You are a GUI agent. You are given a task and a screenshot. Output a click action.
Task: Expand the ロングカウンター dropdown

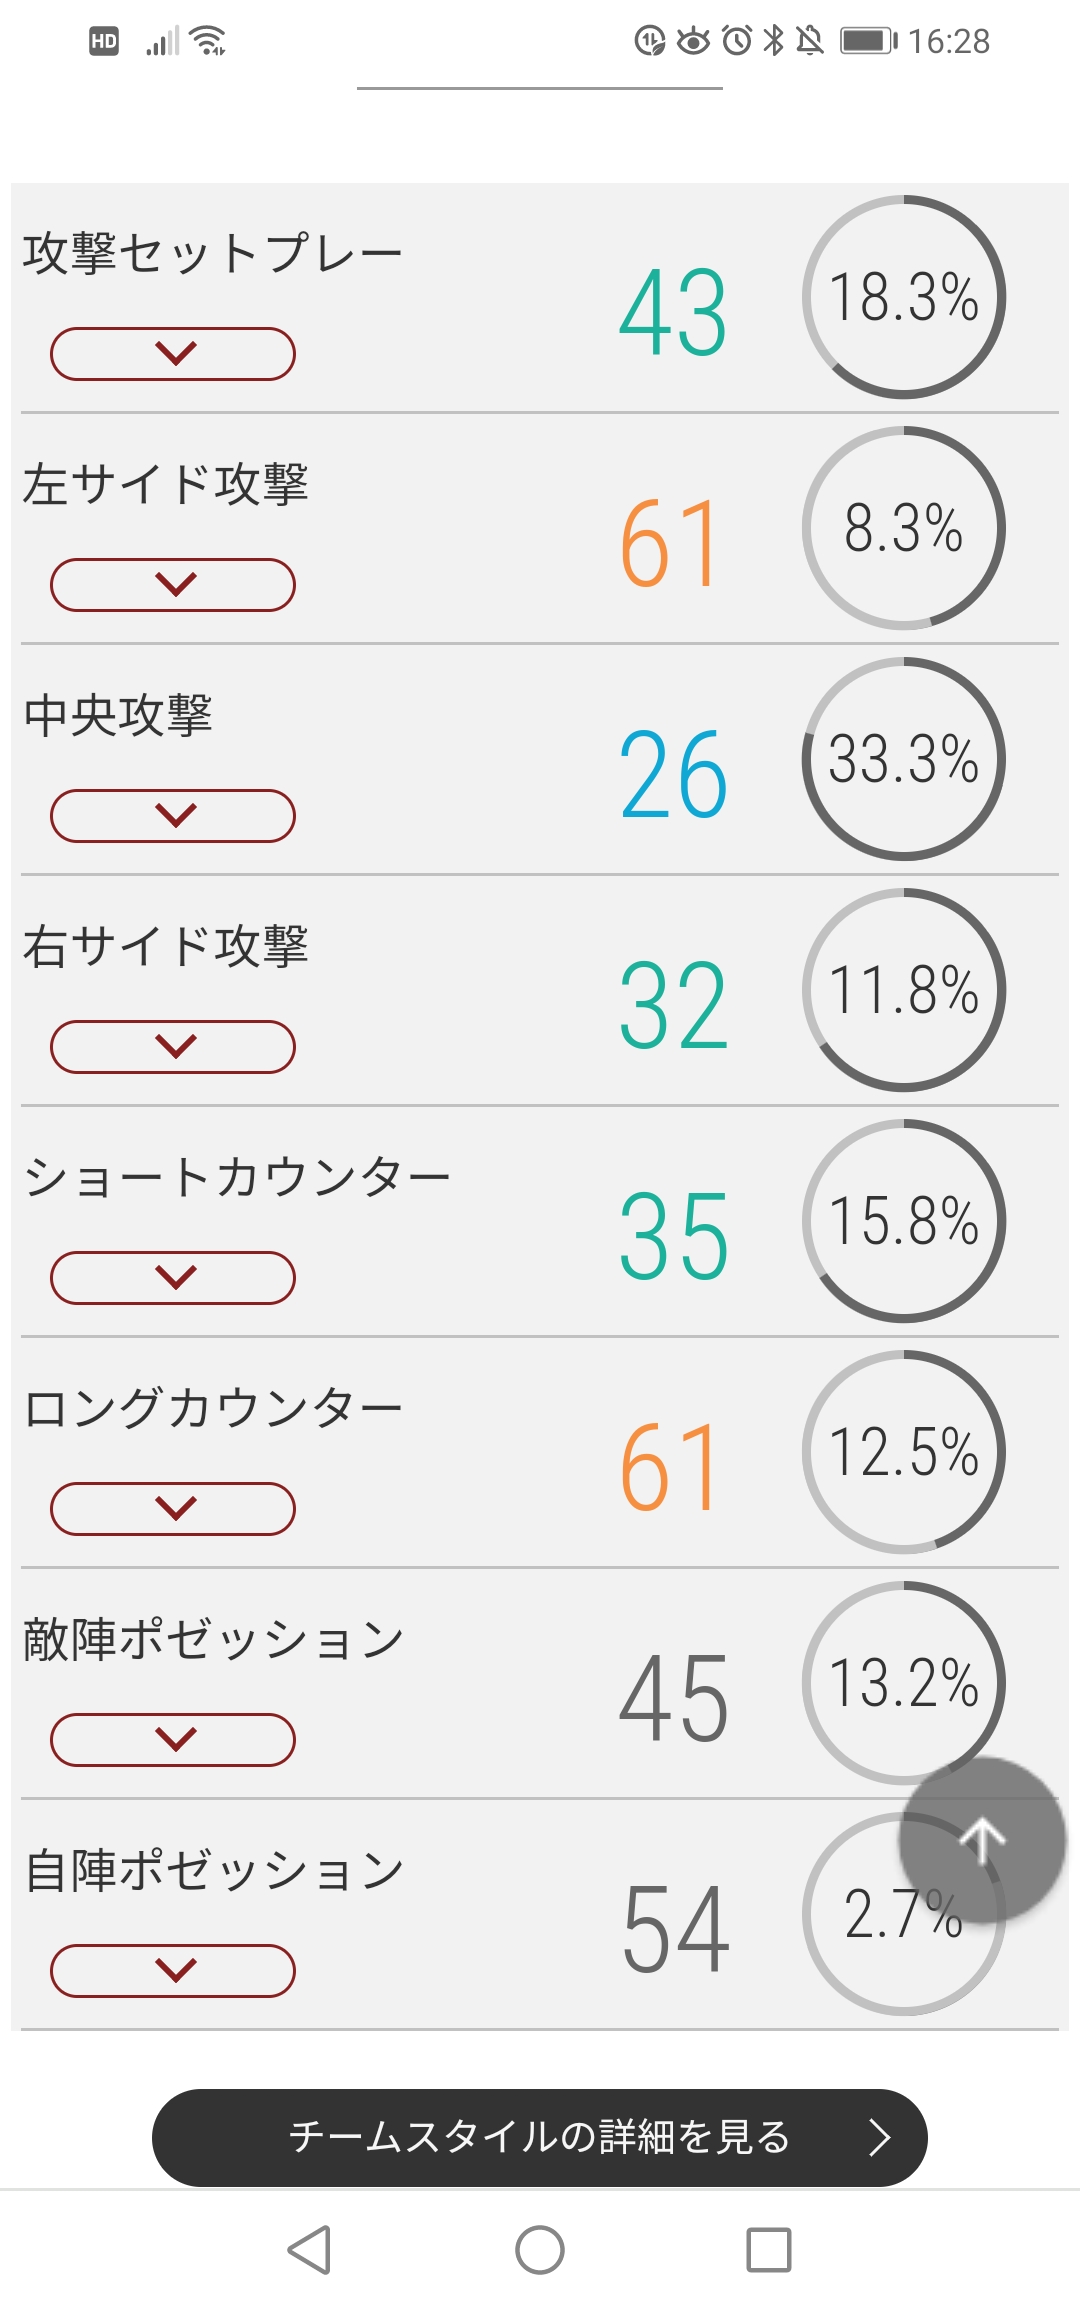point(173,1509)
